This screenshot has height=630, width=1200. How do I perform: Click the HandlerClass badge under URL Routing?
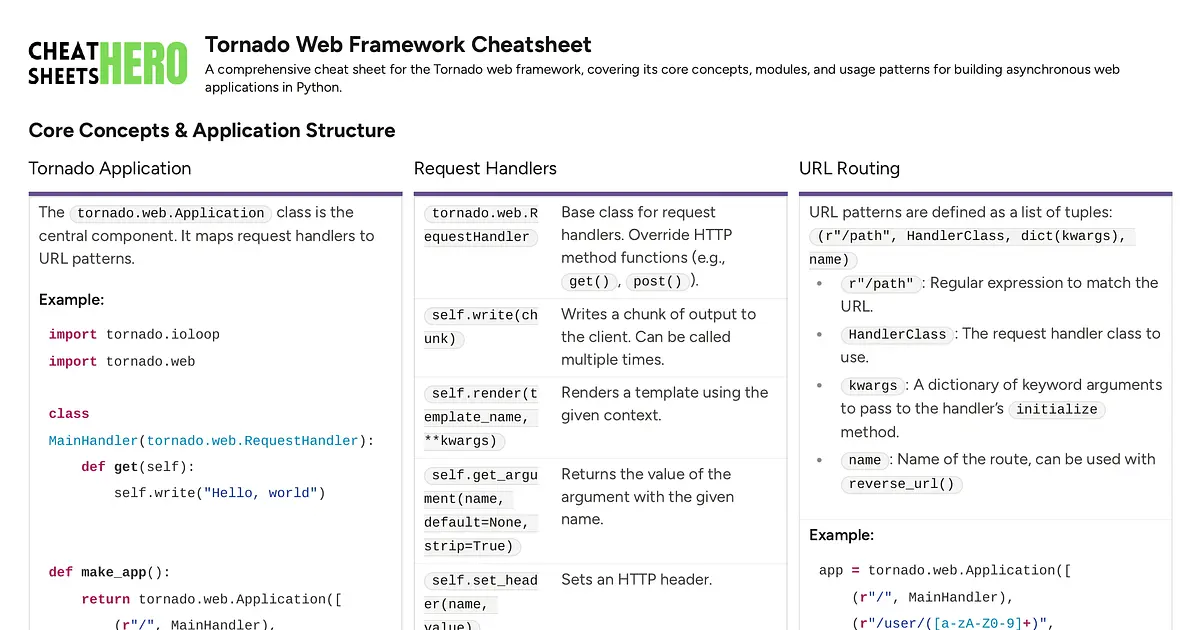pyautogui.click(x=897, y=335)
